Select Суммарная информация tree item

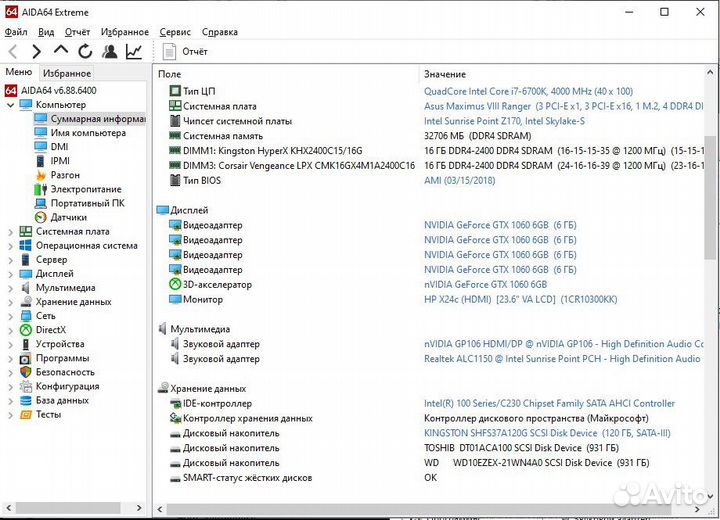pos(90,119)
